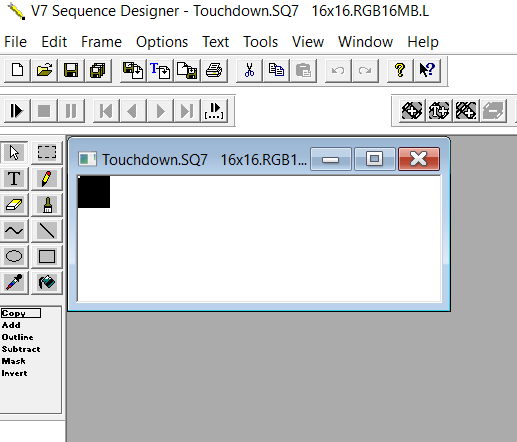
Task: Open the Frame menu
Action: 101,42
